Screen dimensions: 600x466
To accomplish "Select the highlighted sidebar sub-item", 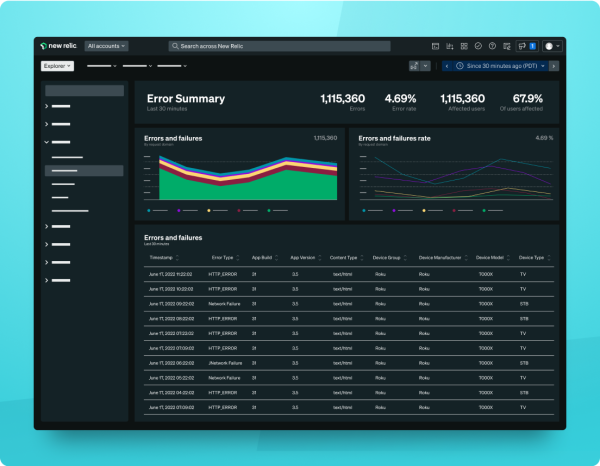I will pyautogui.click(x=83, y=172).
